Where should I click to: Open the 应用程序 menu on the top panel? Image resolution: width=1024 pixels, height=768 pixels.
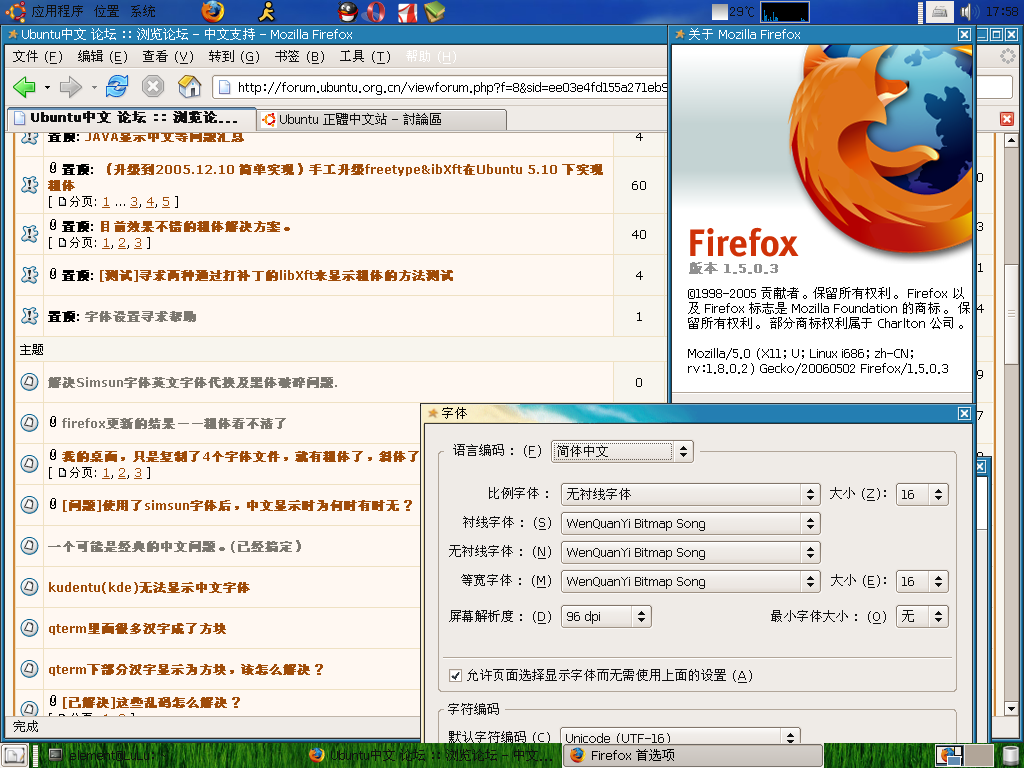[57, 11]
